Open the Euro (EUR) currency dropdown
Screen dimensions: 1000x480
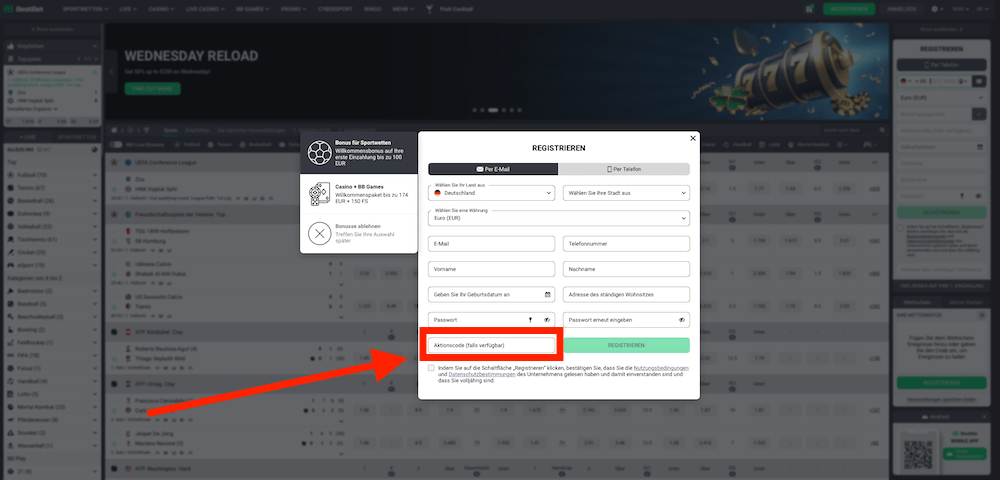[x=559, y=218]
